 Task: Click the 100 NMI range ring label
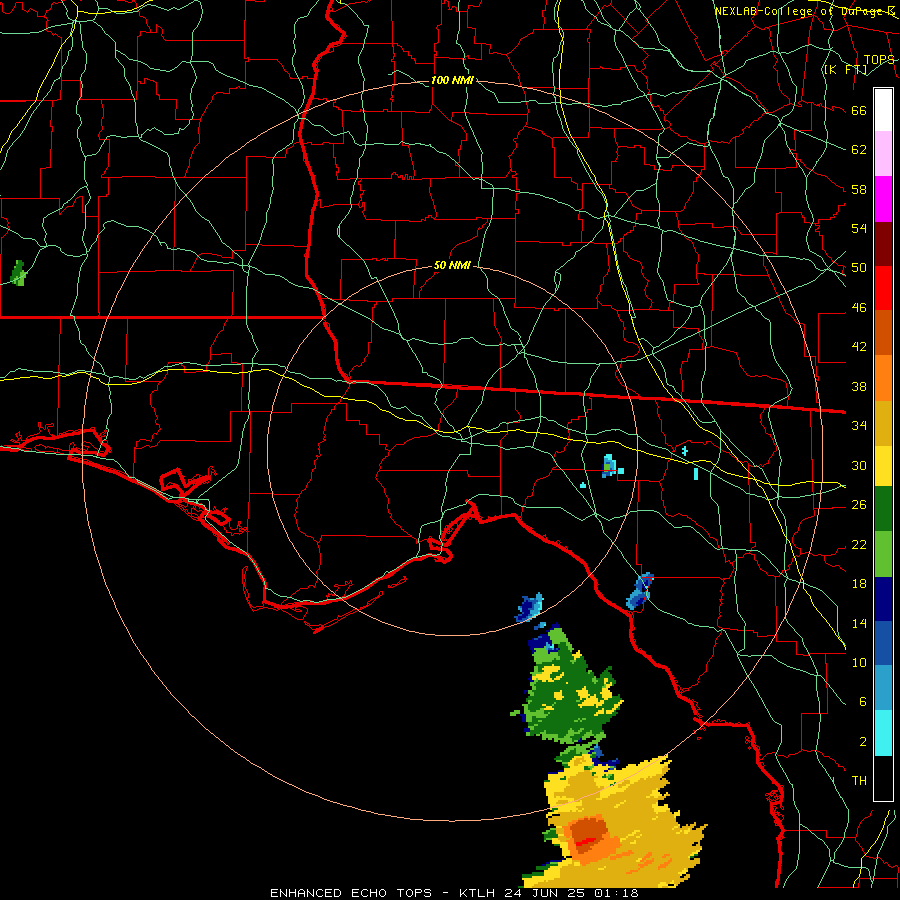(452, 80)
